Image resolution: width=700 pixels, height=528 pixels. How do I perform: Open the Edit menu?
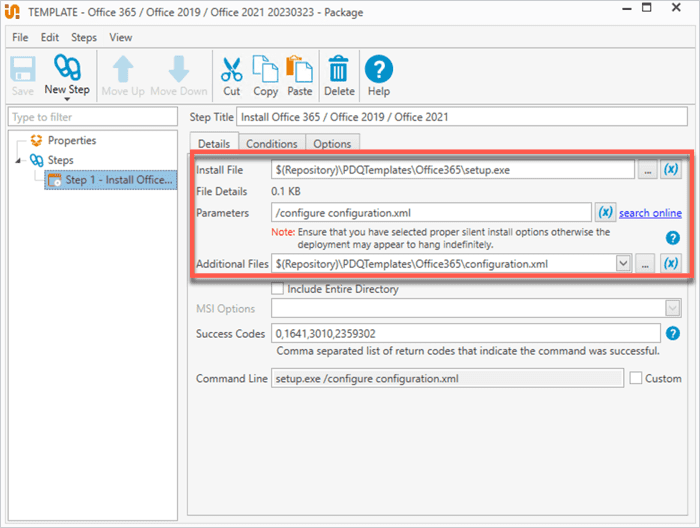click(50, 37)
